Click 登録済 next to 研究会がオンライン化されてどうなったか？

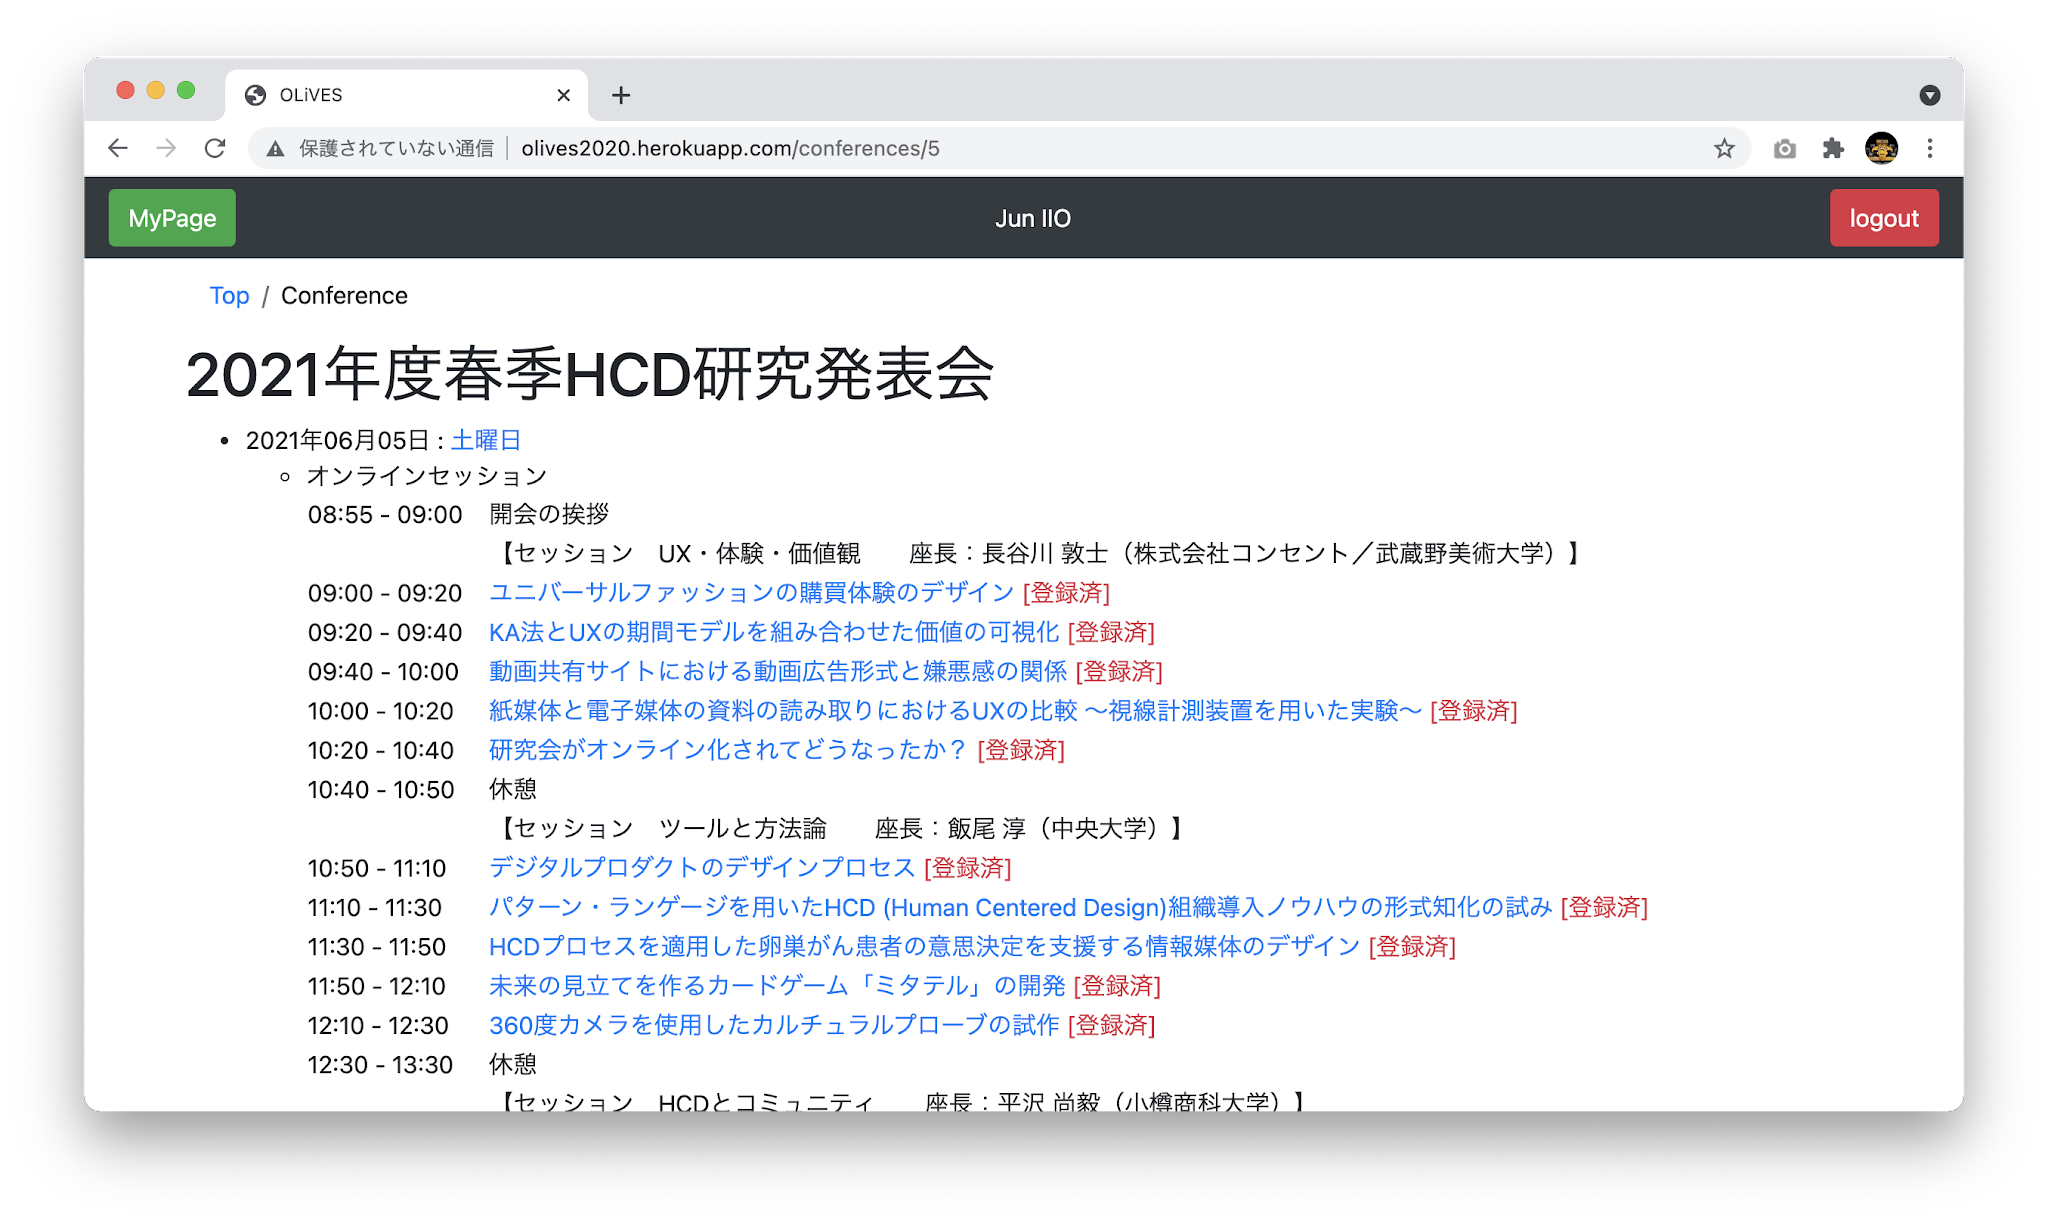pos(1020,750)
